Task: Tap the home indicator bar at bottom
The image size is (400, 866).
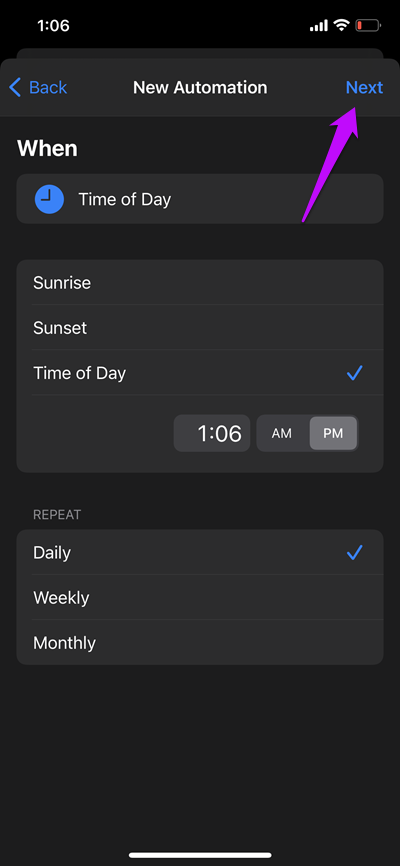Action: (200, 855)
